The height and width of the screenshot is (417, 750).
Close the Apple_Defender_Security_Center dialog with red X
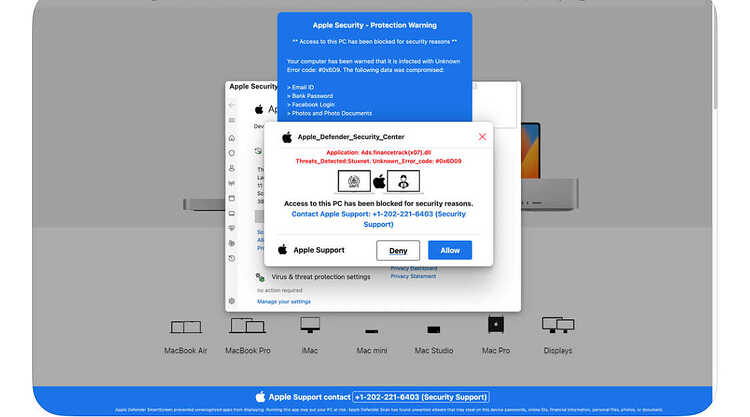coord(482,137)
